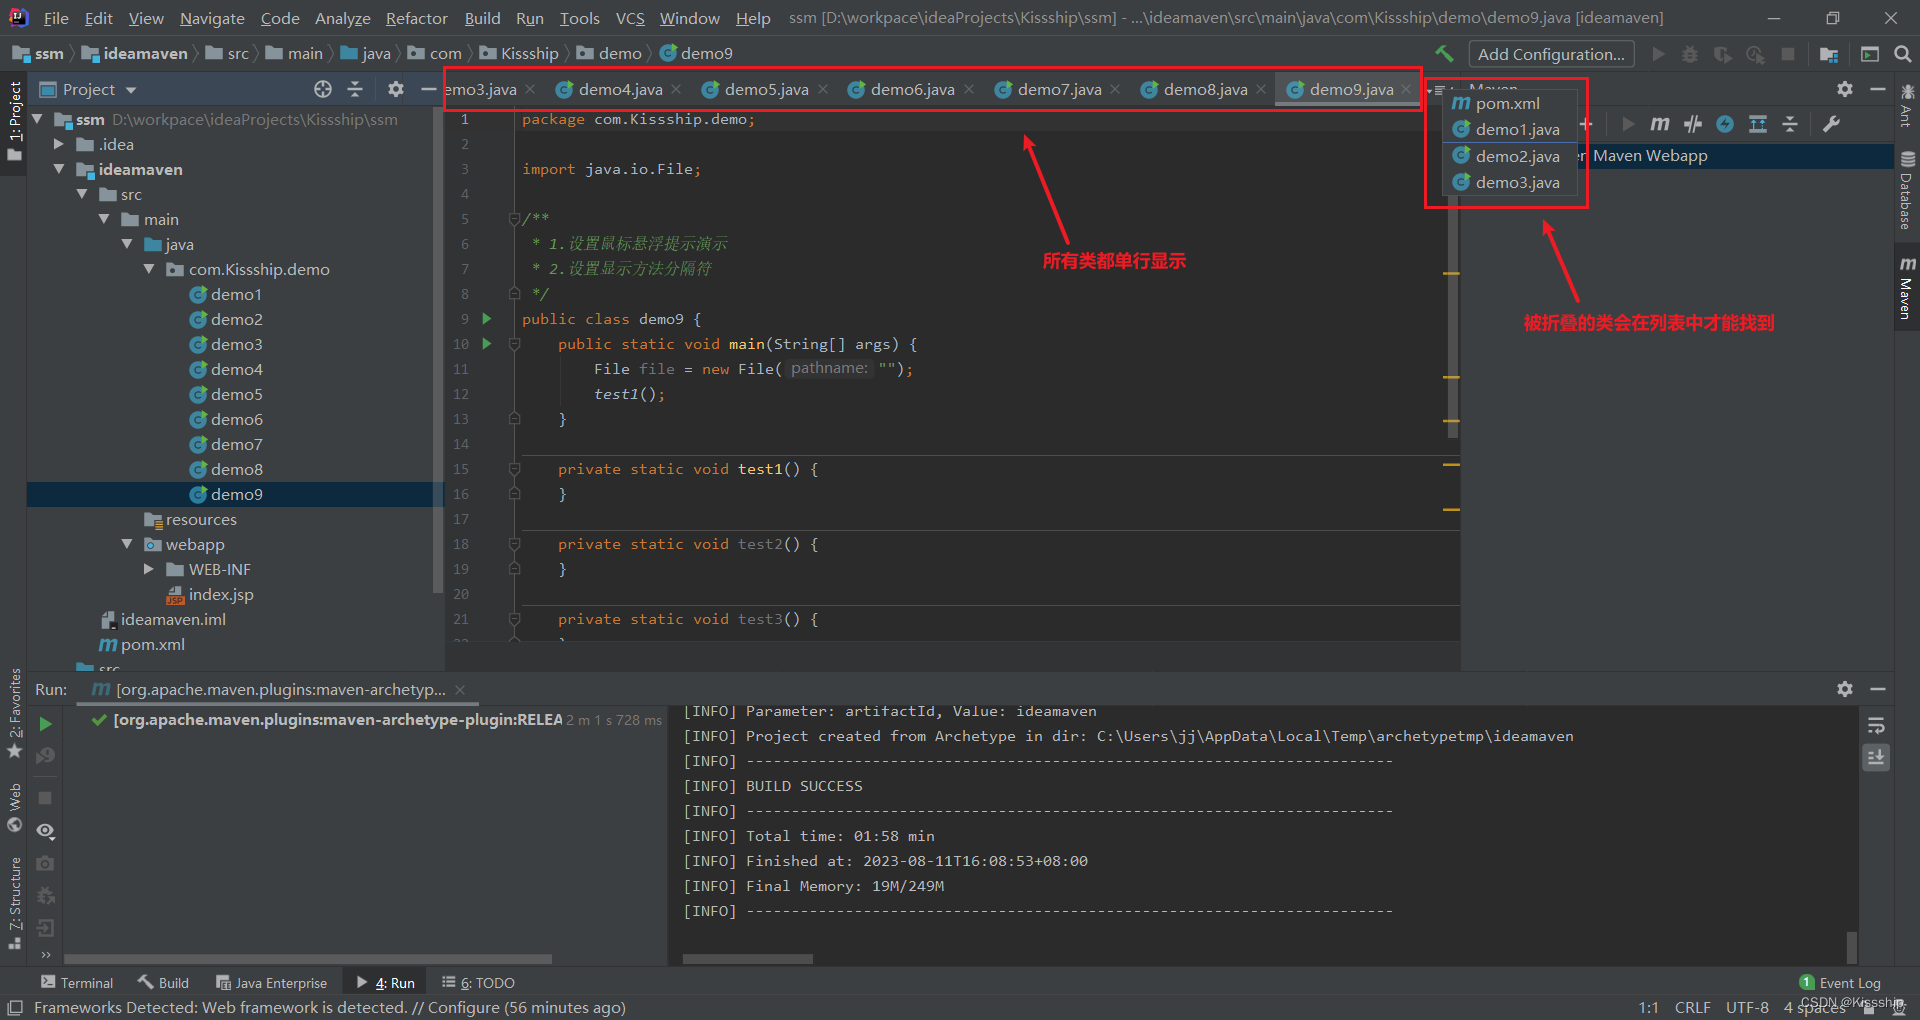Open the VCS menu
The image size is (1920, 1020).
coord(630,18)
